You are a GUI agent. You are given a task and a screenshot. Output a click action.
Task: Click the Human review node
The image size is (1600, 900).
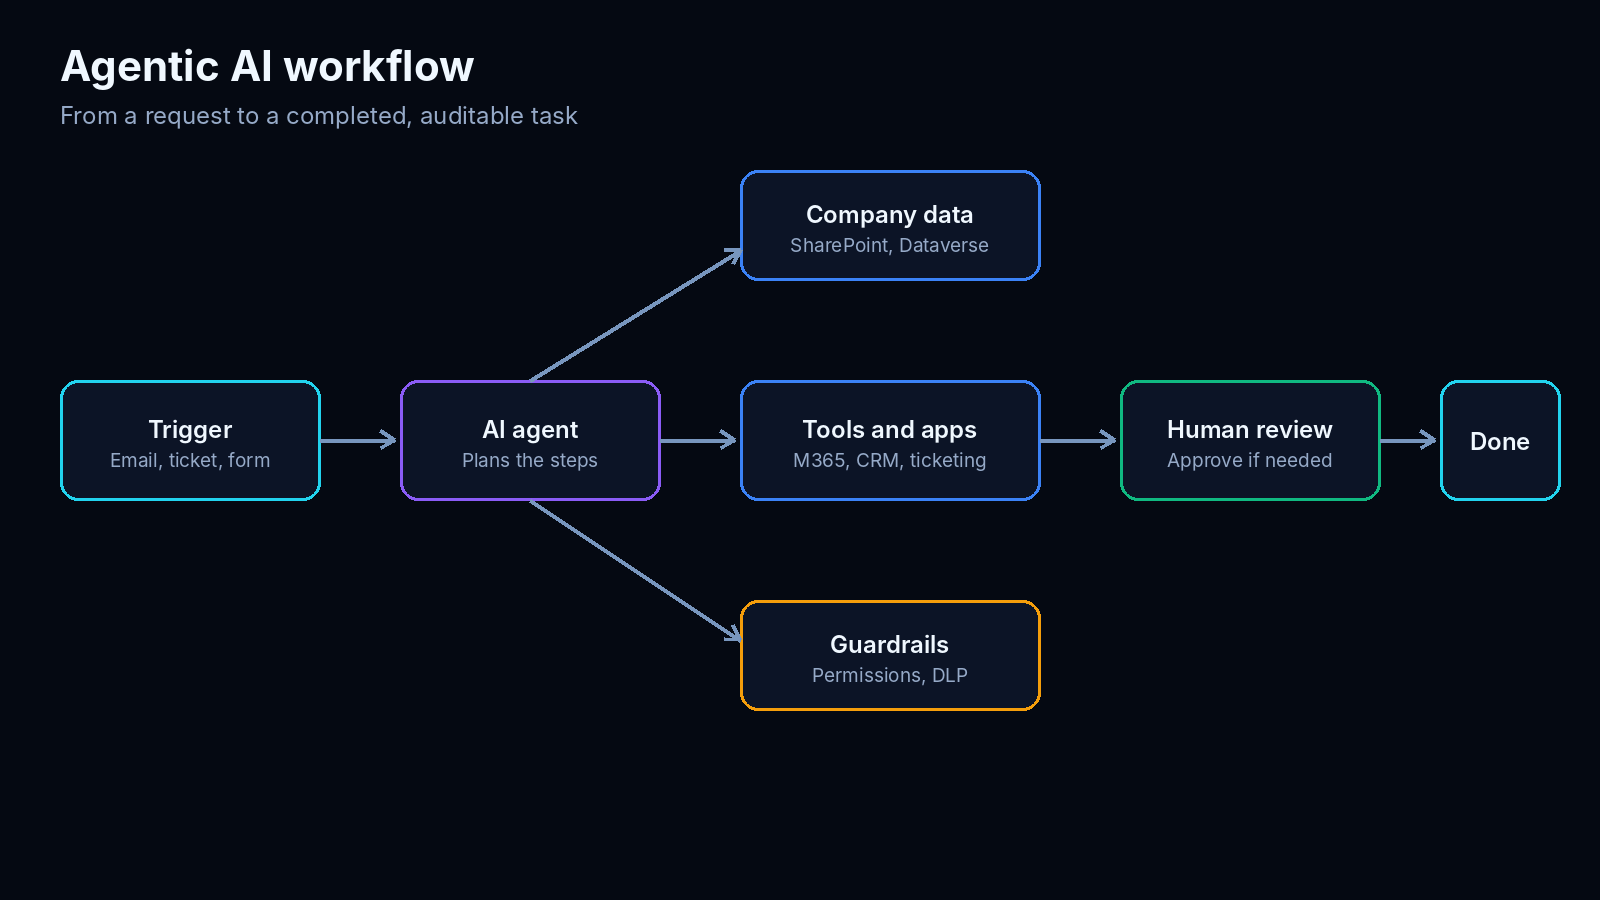point(1250,440)
